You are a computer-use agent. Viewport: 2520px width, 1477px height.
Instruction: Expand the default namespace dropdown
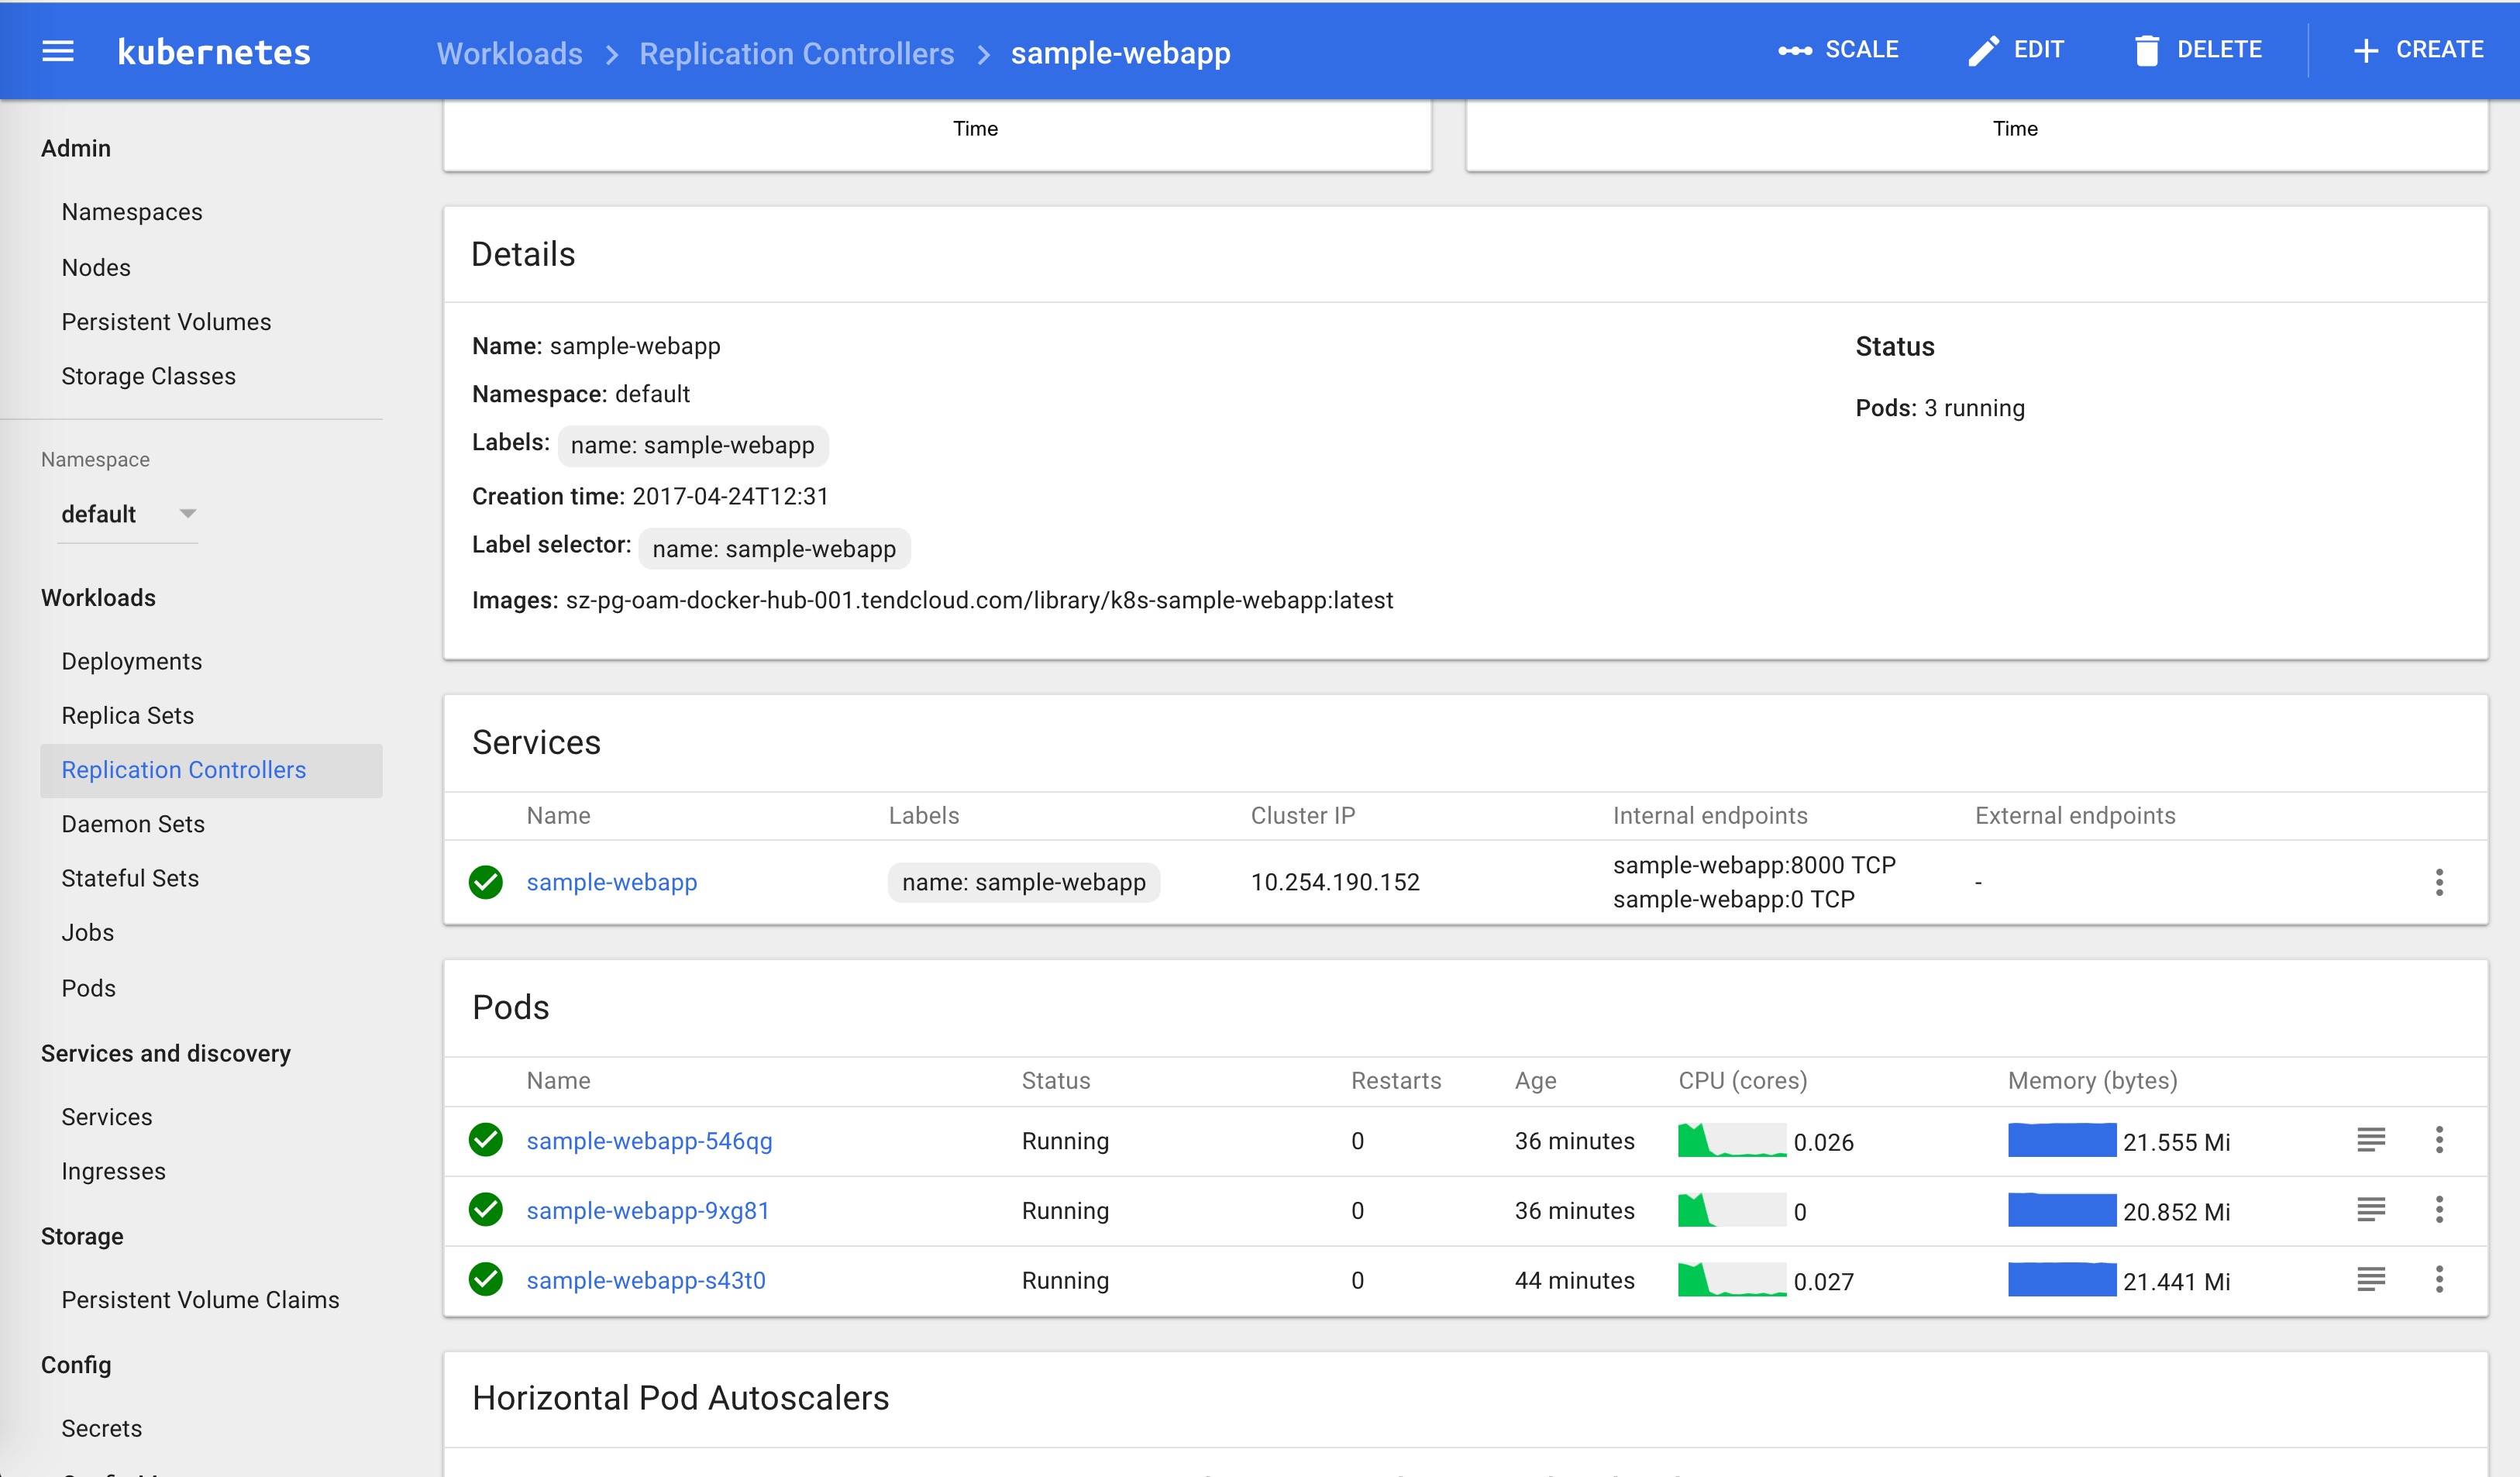coord(187,514)
